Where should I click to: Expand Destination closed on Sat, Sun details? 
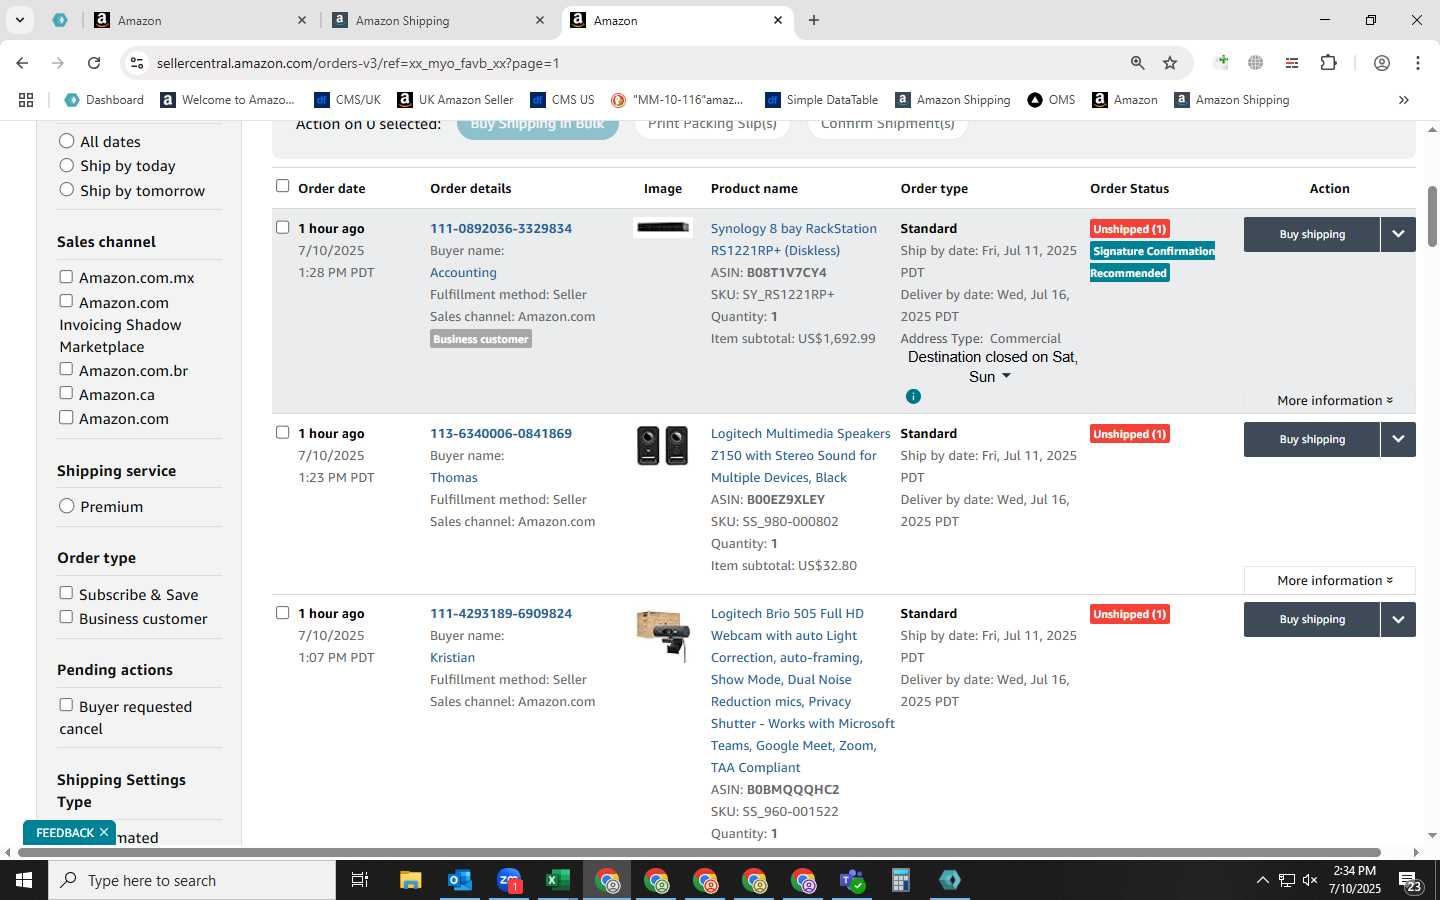click(x=1006, y=377)
